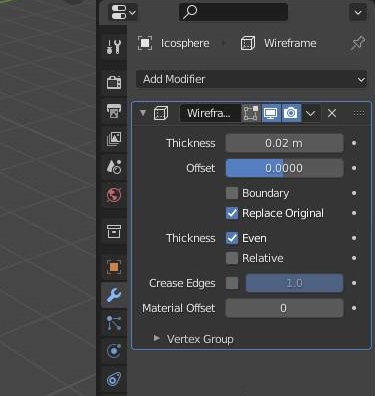375x396 pixels.
Task: Click the Thickness 0.02 m field
Action: 284,143
